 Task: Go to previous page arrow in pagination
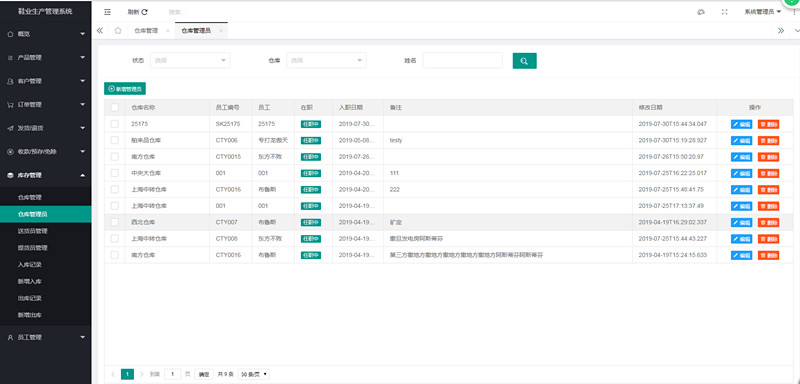coord(113,374)
